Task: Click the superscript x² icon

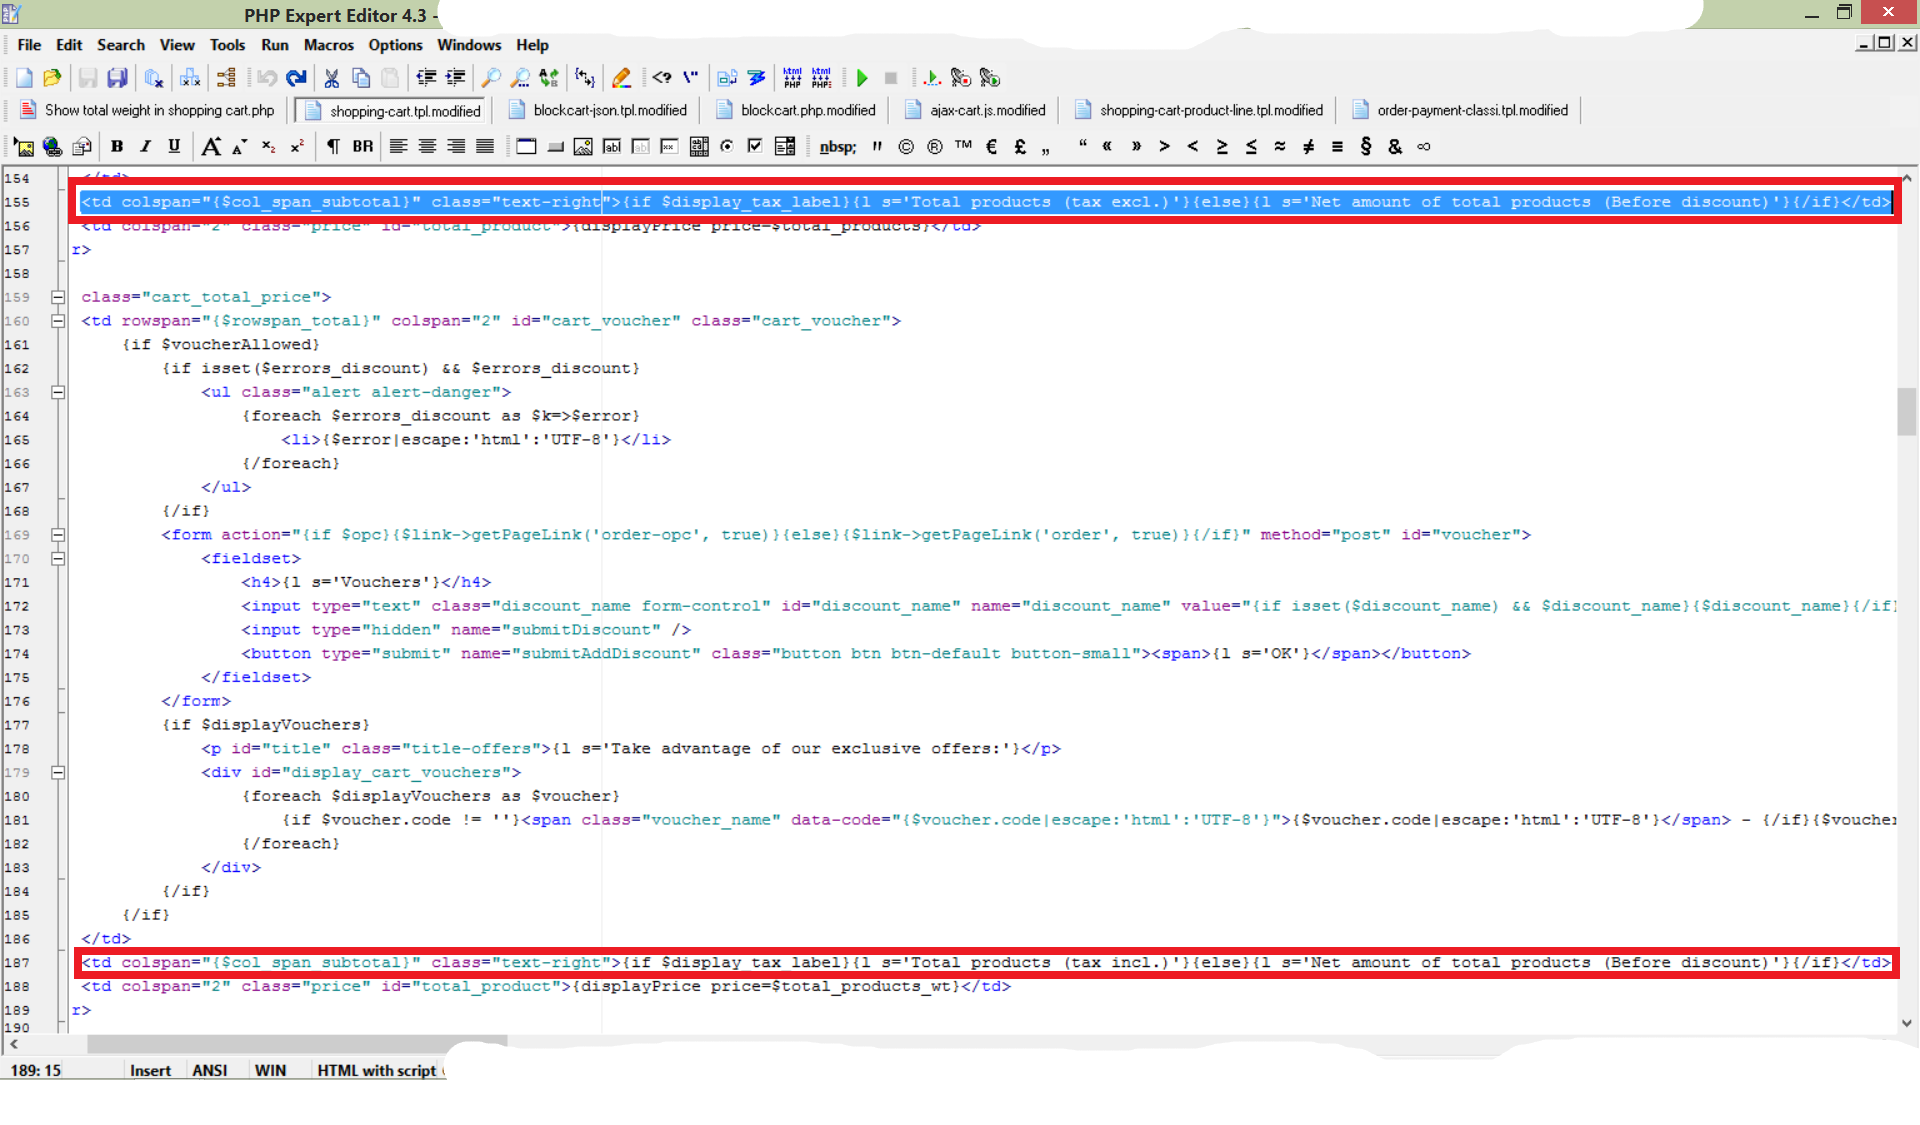Action: (x=297, y=147)
